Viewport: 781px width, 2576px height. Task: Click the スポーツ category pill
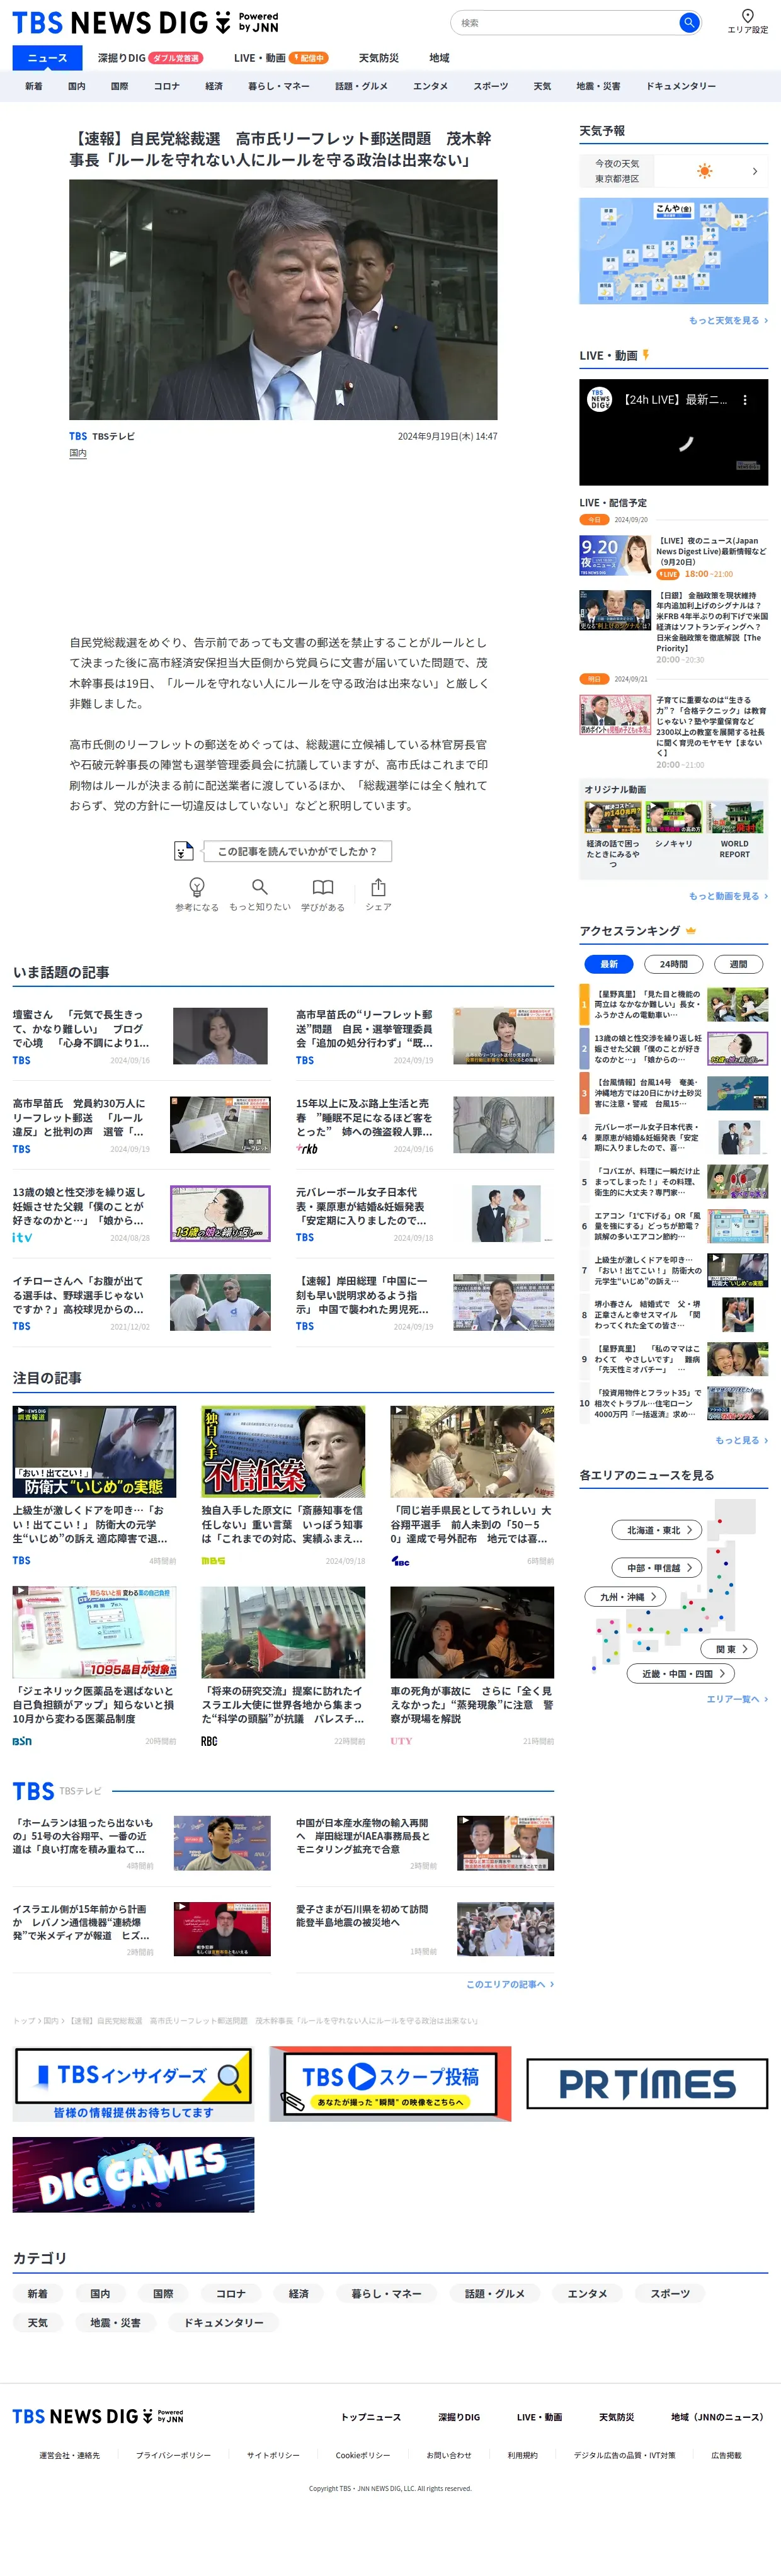[x=670, y=2294]
